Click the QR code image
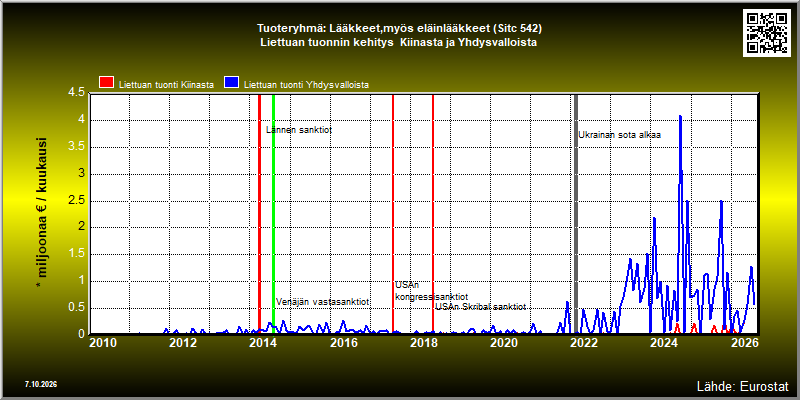The height and width of the screenshot is (400, 800). [x=768, y=32]
